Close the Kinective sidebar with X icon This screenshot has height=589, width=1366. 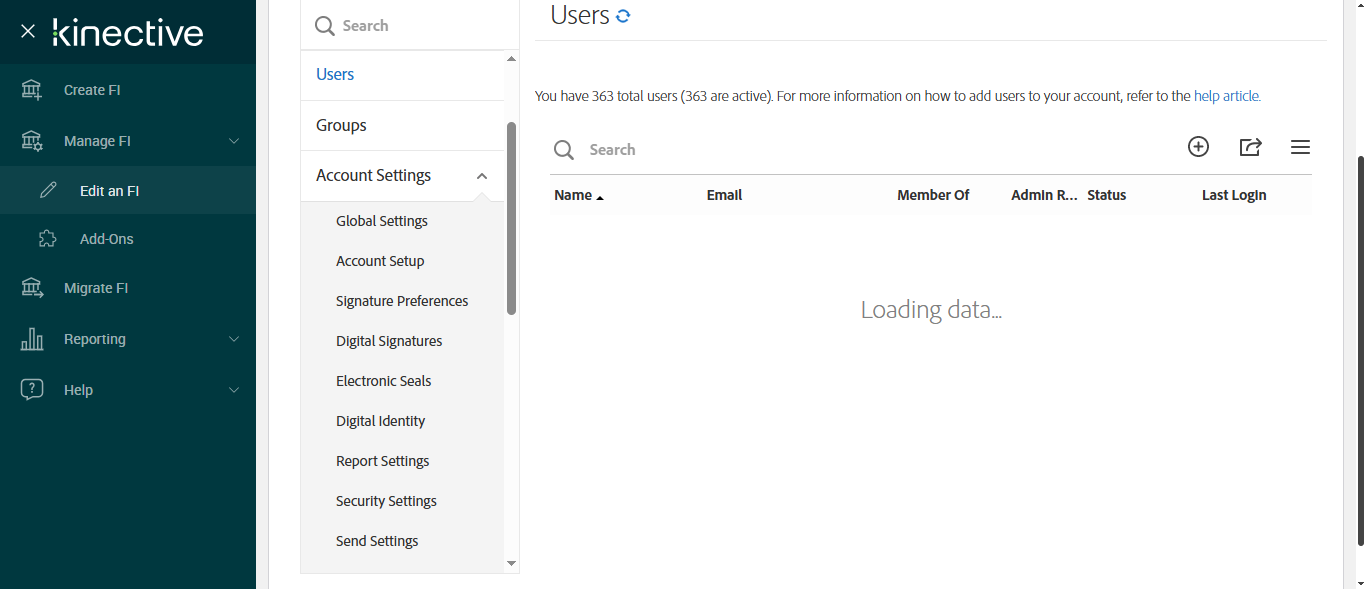[28, 31]
